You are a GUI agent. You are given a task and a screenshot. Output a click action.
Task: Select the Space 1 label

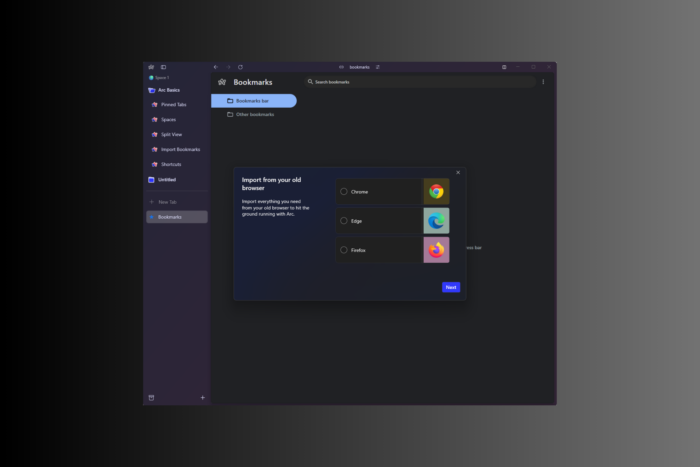point(162,78)
